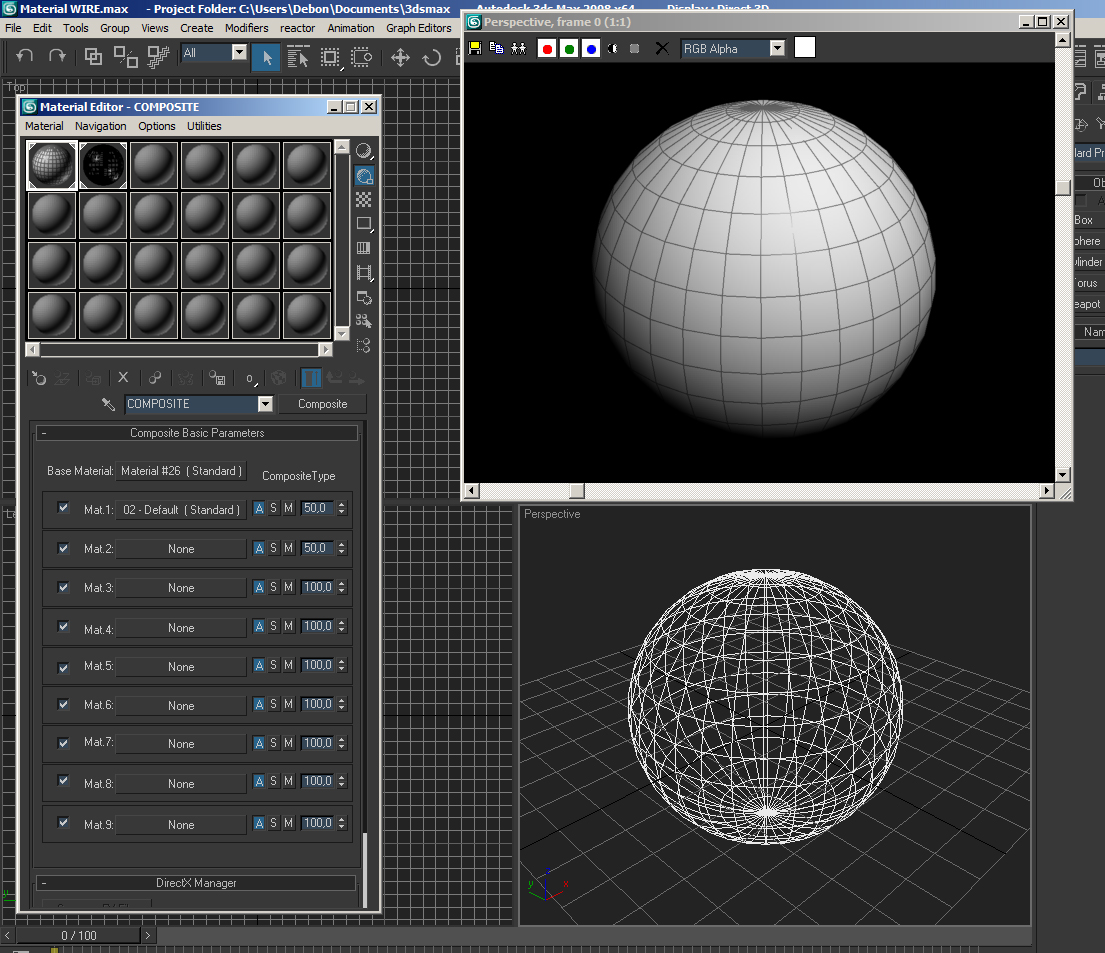
Task: Toggle the red channel in render window
Action: [x=547, y=48]
